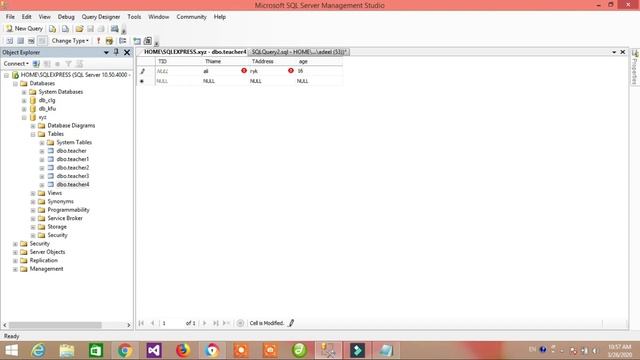Click the Execute SQL red exclamation icon
The width and height of the screenshot is (640, 360).
tap(98, 41)
